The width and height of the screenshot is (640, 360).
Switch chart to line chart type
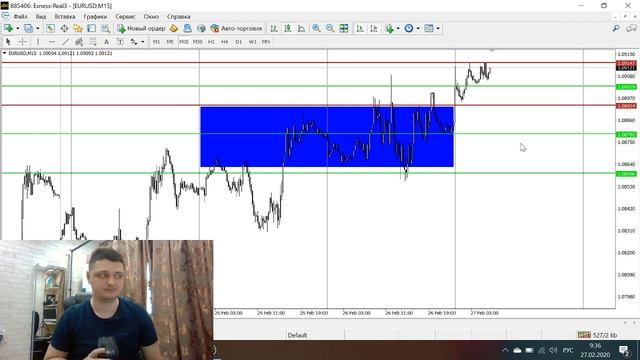(301, 28)
